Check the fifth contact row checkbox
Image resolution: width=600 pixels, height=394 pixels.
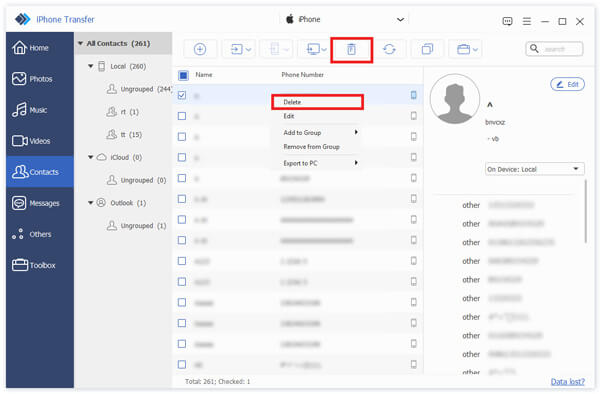click(182, 178)
